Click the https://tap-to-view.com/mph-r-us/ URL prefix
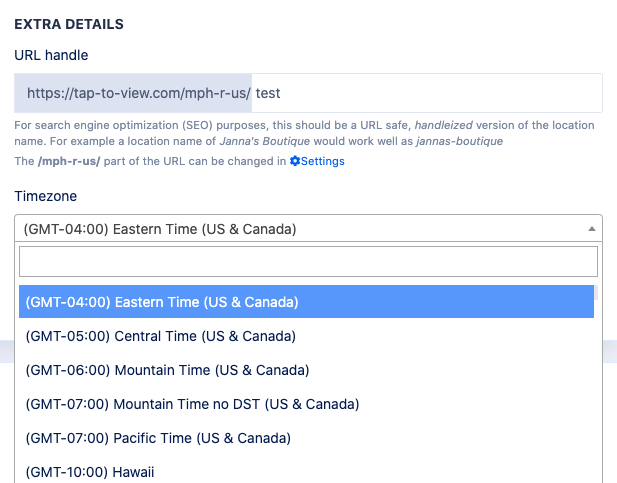The height and width of the screenshot is (483, 617). point(133,93)
